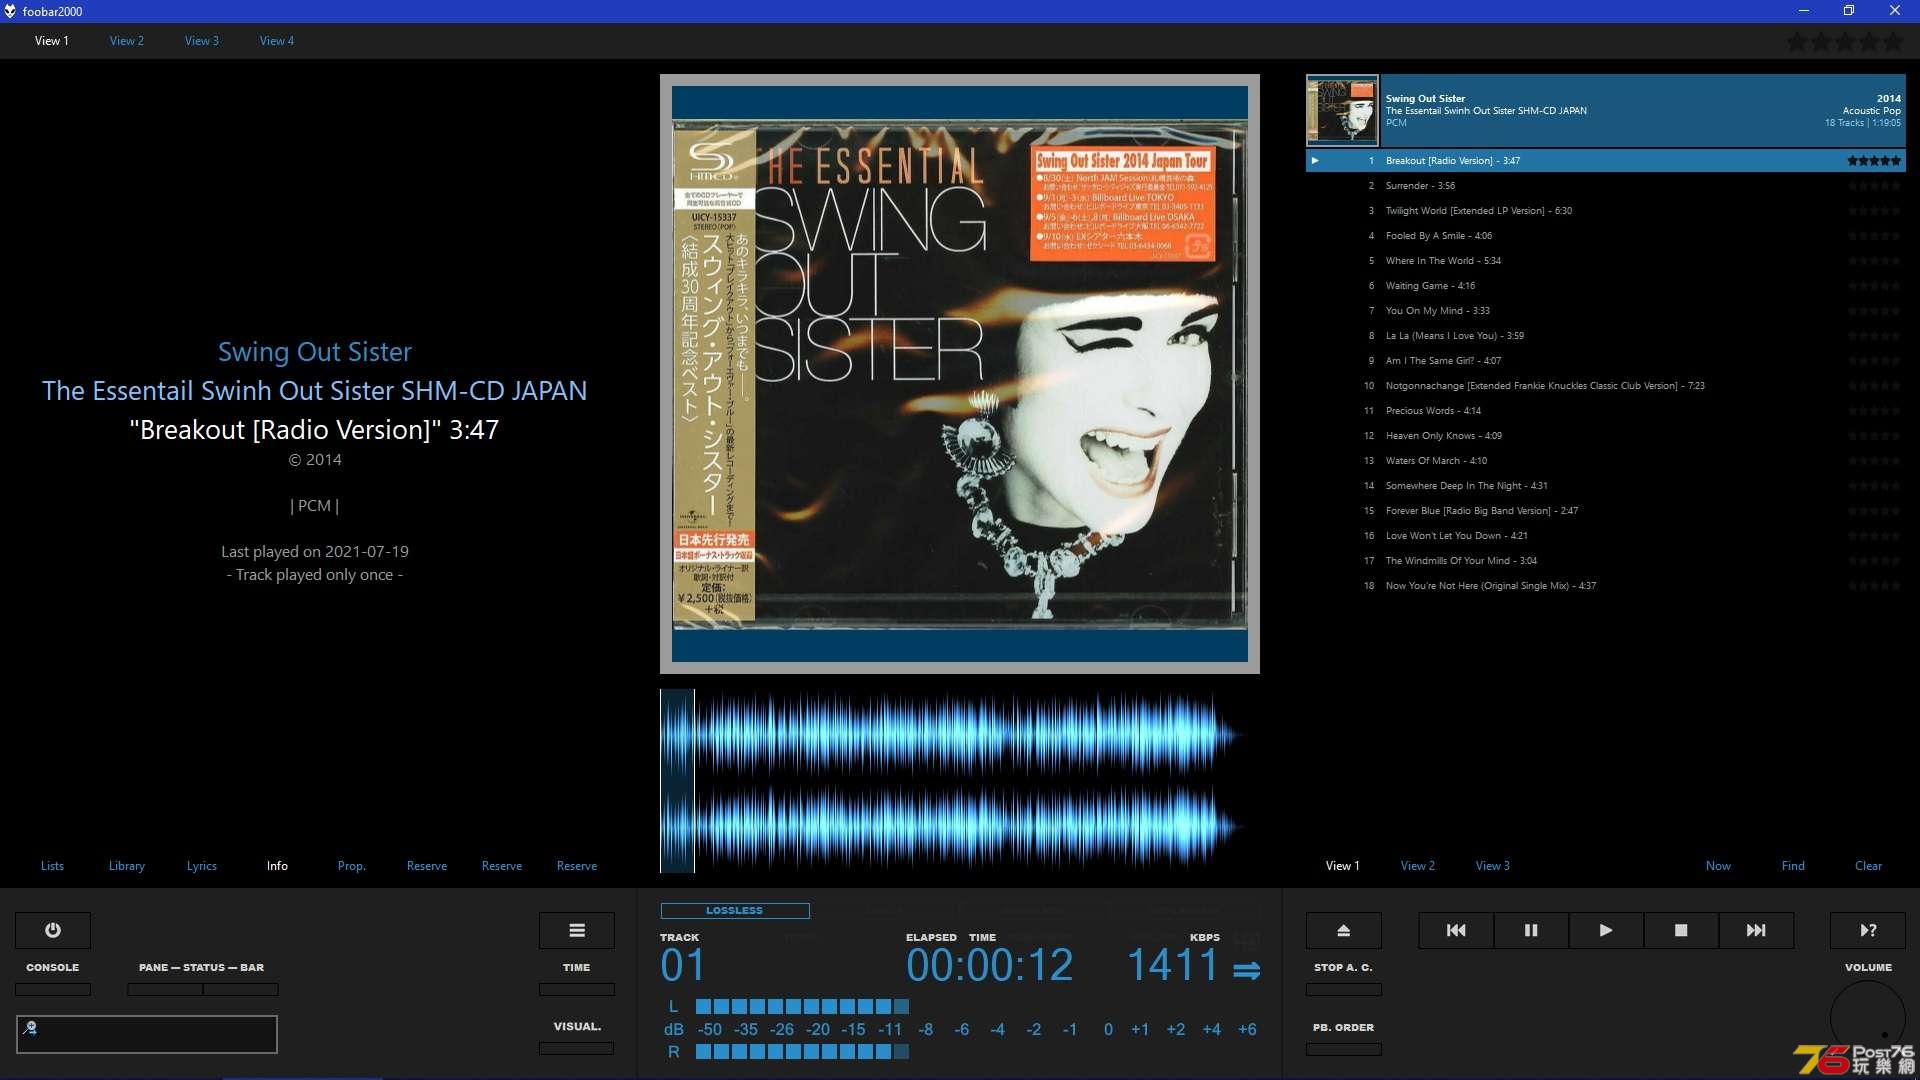Screen dimensions: 1920x1080
Task: Click the eject button above STOP A. C.
Action: coord(1344,930)
